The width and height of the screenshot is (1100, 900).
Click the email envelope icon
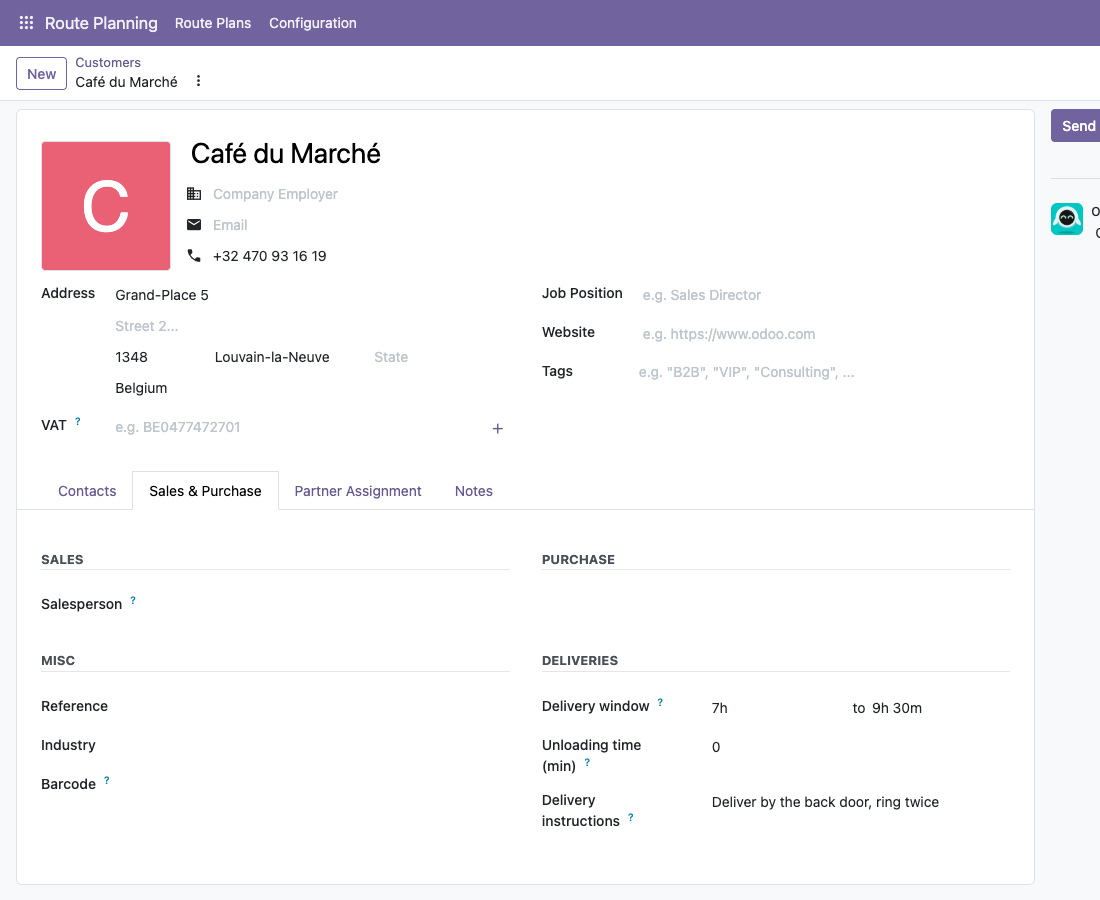[x=194, y=224]
